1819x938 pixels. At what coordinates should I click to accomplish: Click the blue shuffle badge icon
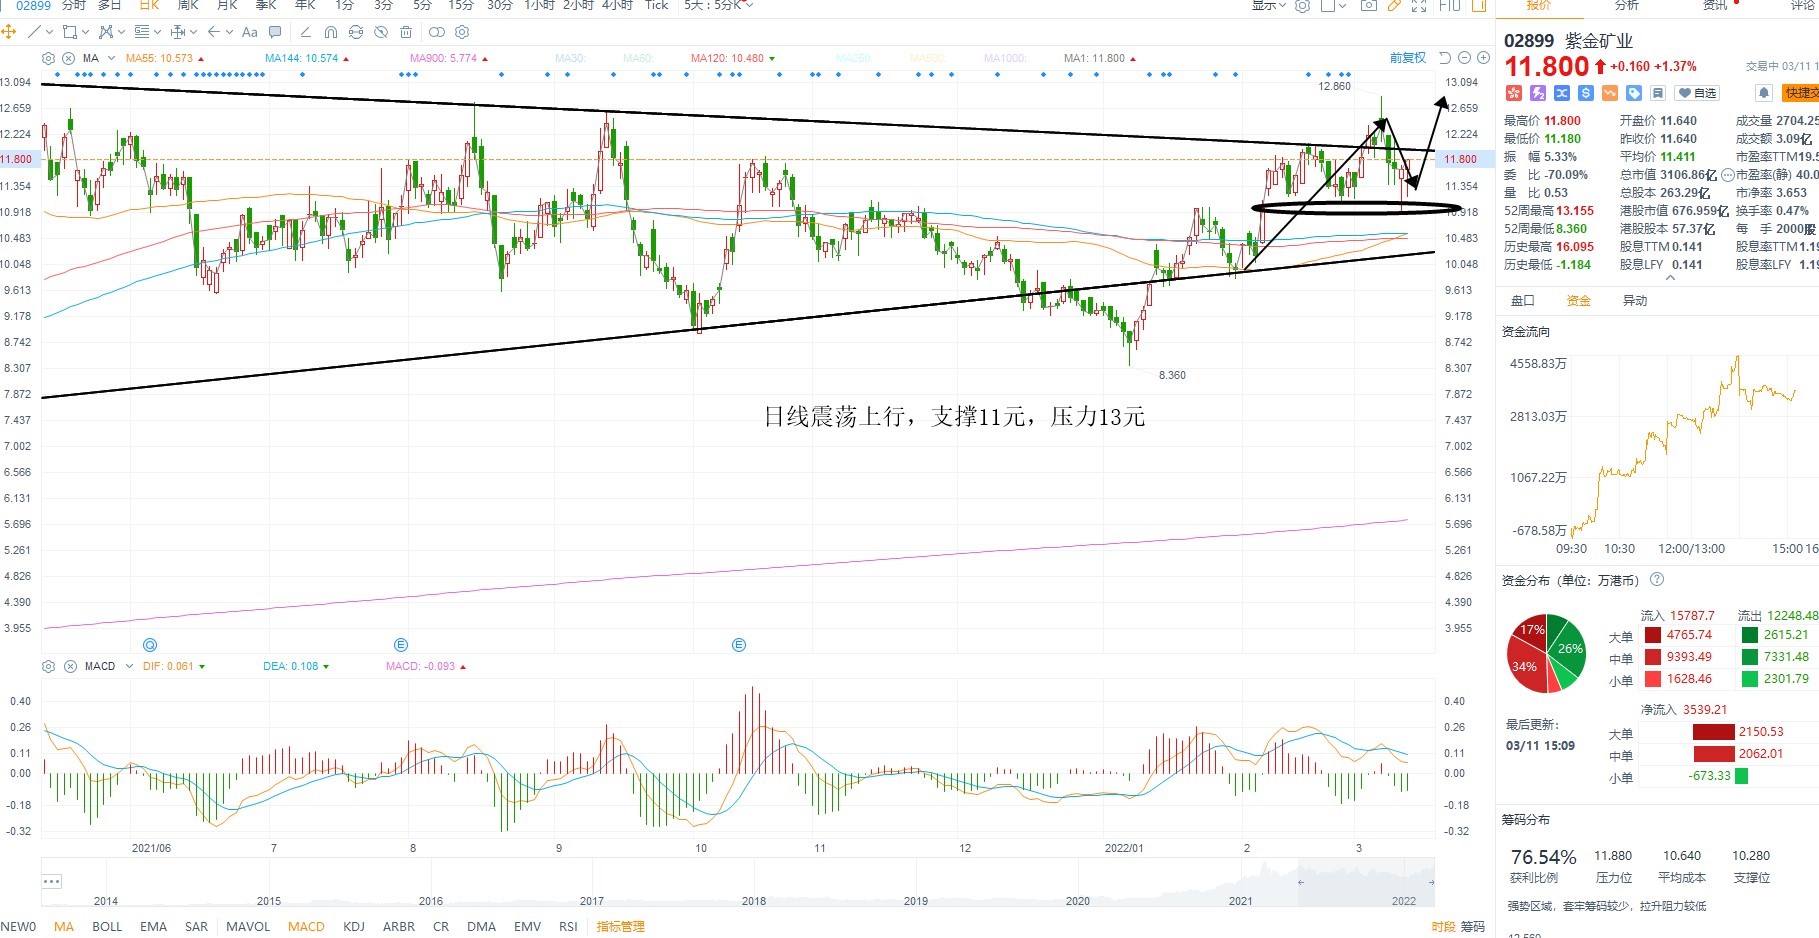(x=1562, y=93)
